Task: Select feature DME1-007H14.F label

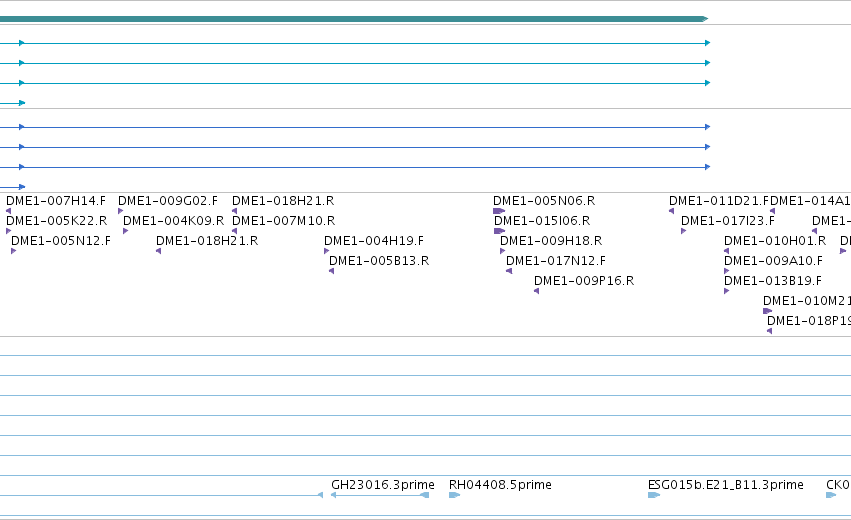Action: [56, 201]
